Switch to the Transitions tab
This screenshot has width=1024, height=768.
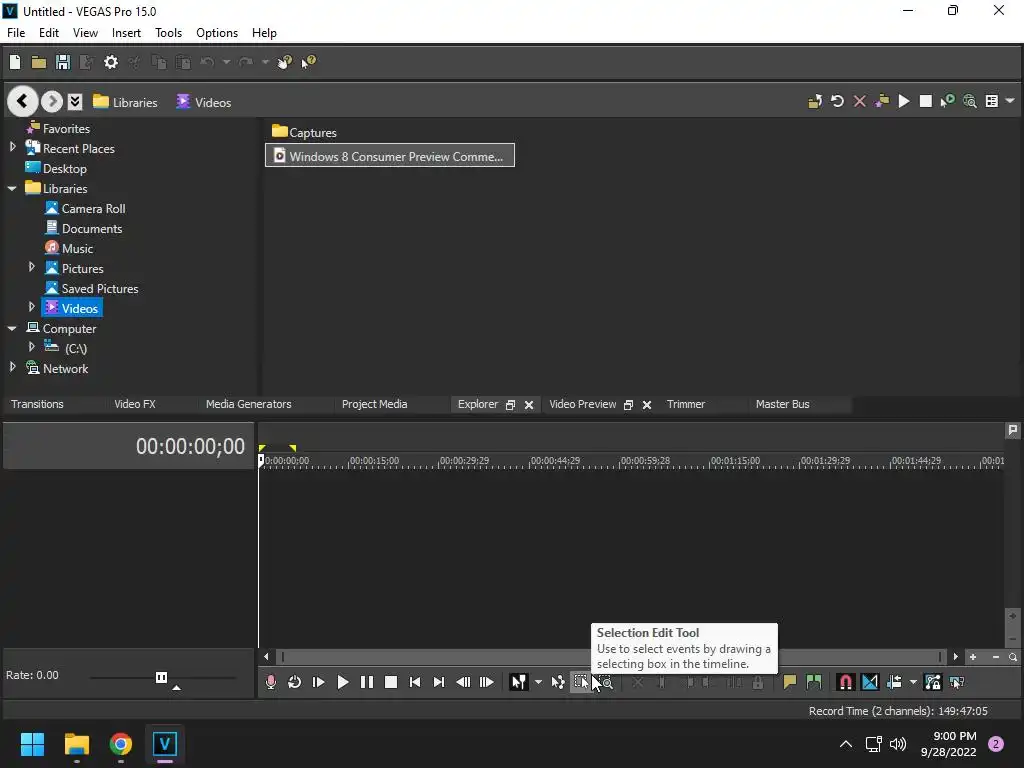tap(37, 404)
